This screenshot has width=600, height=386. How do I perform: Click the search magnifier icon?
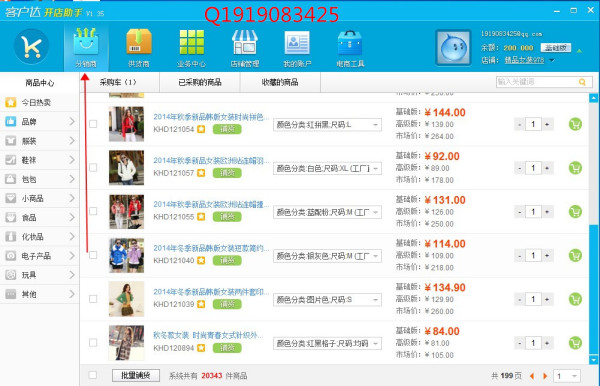click(582, 82)
